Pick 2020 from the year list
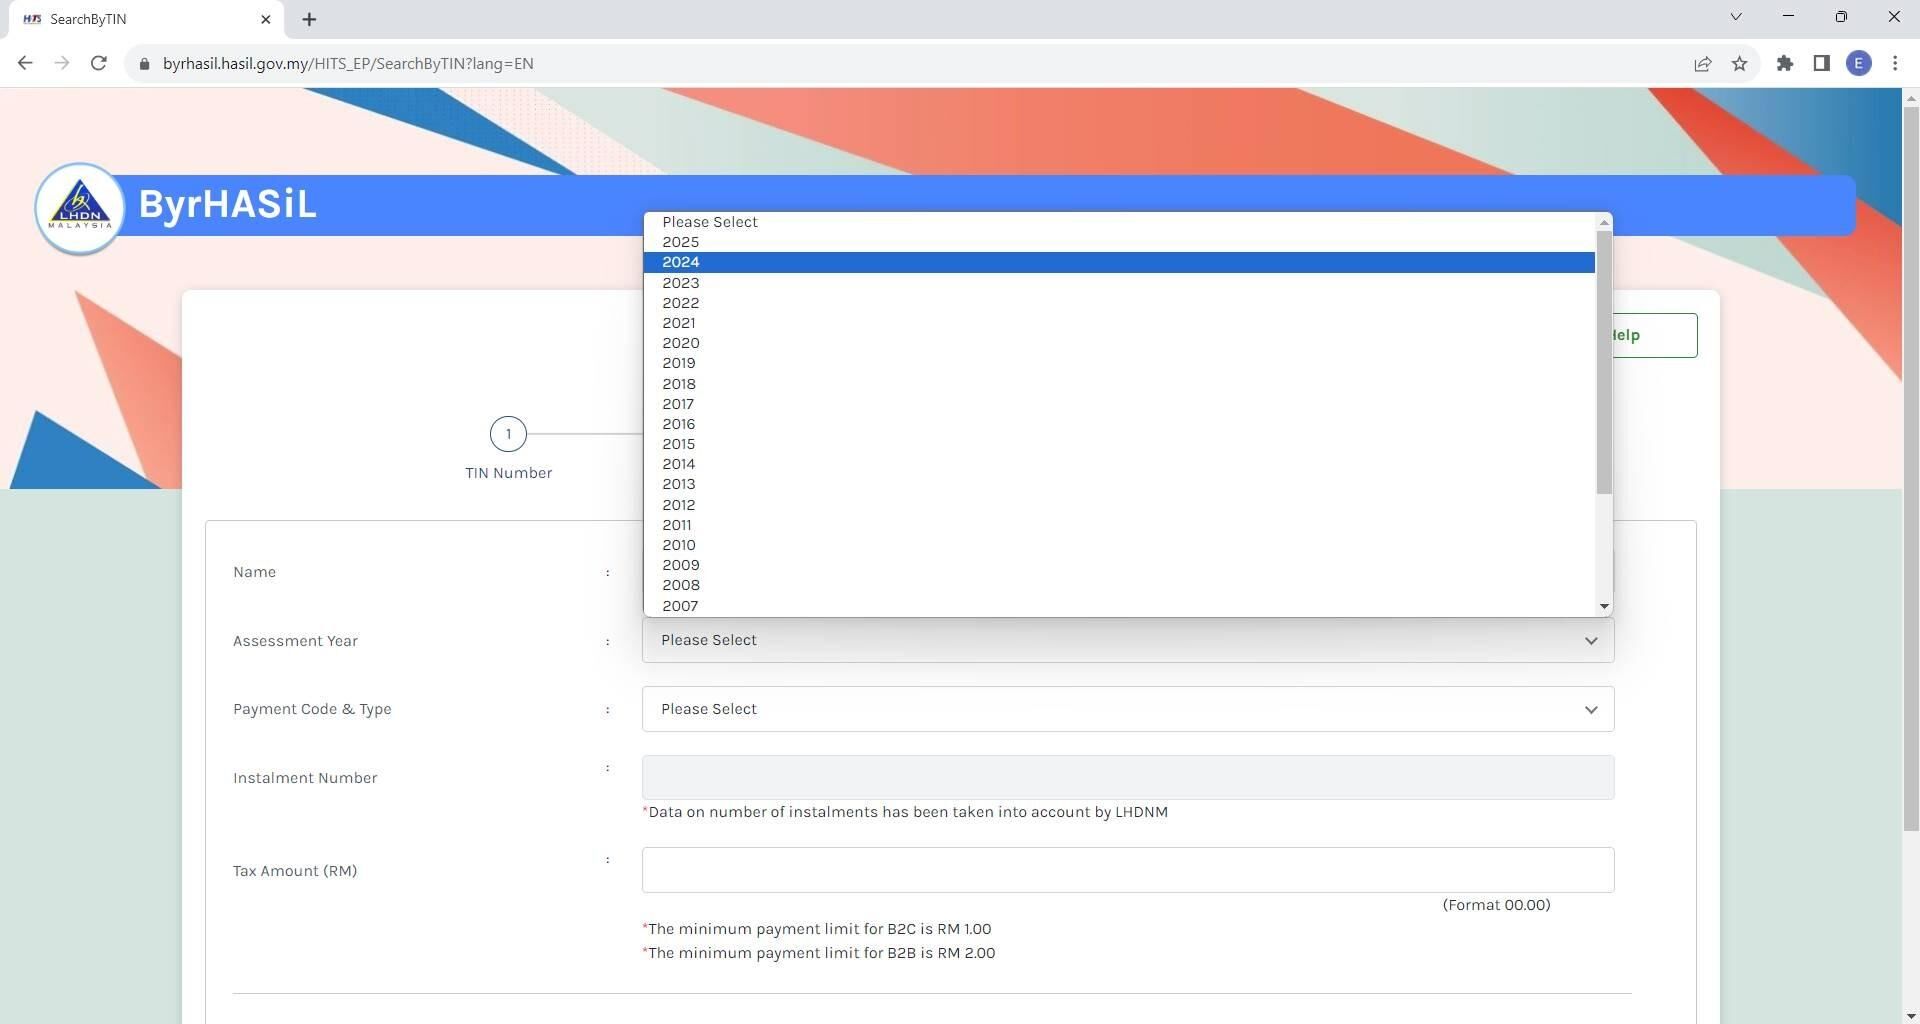The height and width of the screenshot is (1024, 1920). (x=1119, y=343)
